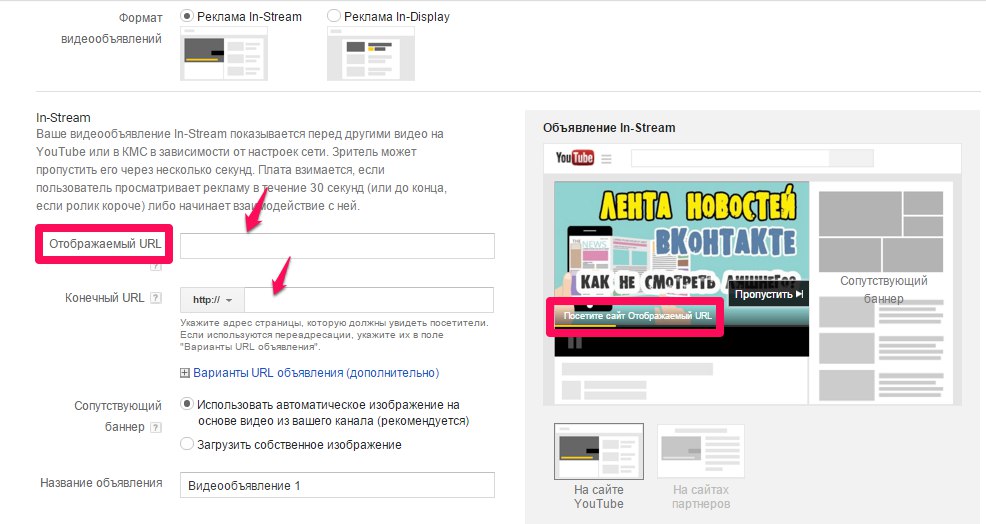
Task: Open Варианты URL объявления (дополнительно) link
Action: tap(316, 373)
